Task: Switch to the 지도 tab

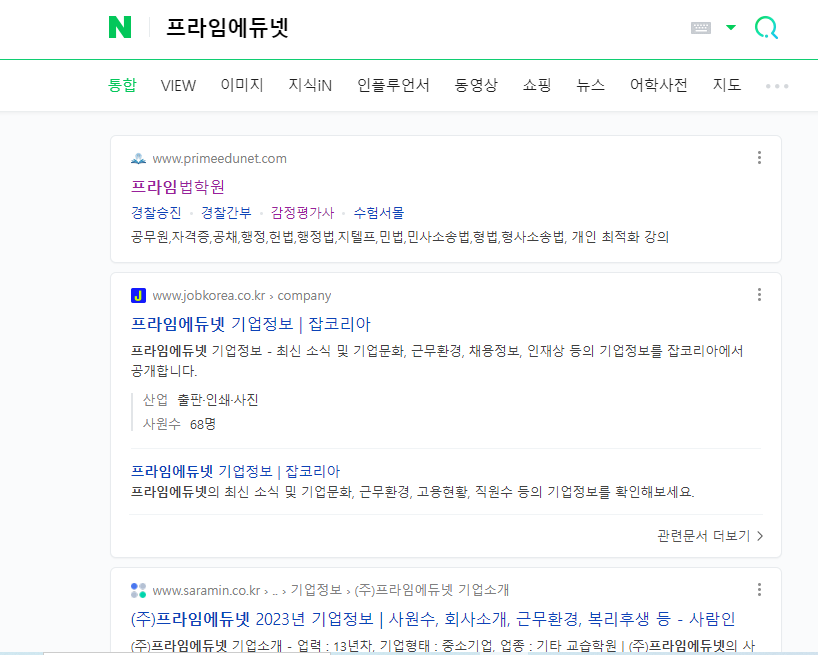Action: point(727,85)
